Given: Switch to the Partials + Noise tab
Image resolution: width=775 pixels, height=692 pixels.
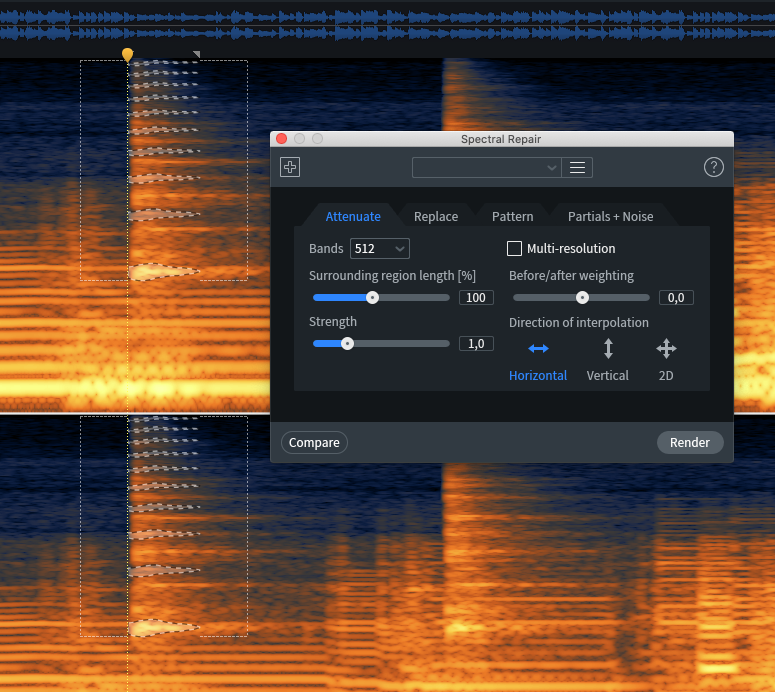Looking at the screenshot, I should pos(610,216).
